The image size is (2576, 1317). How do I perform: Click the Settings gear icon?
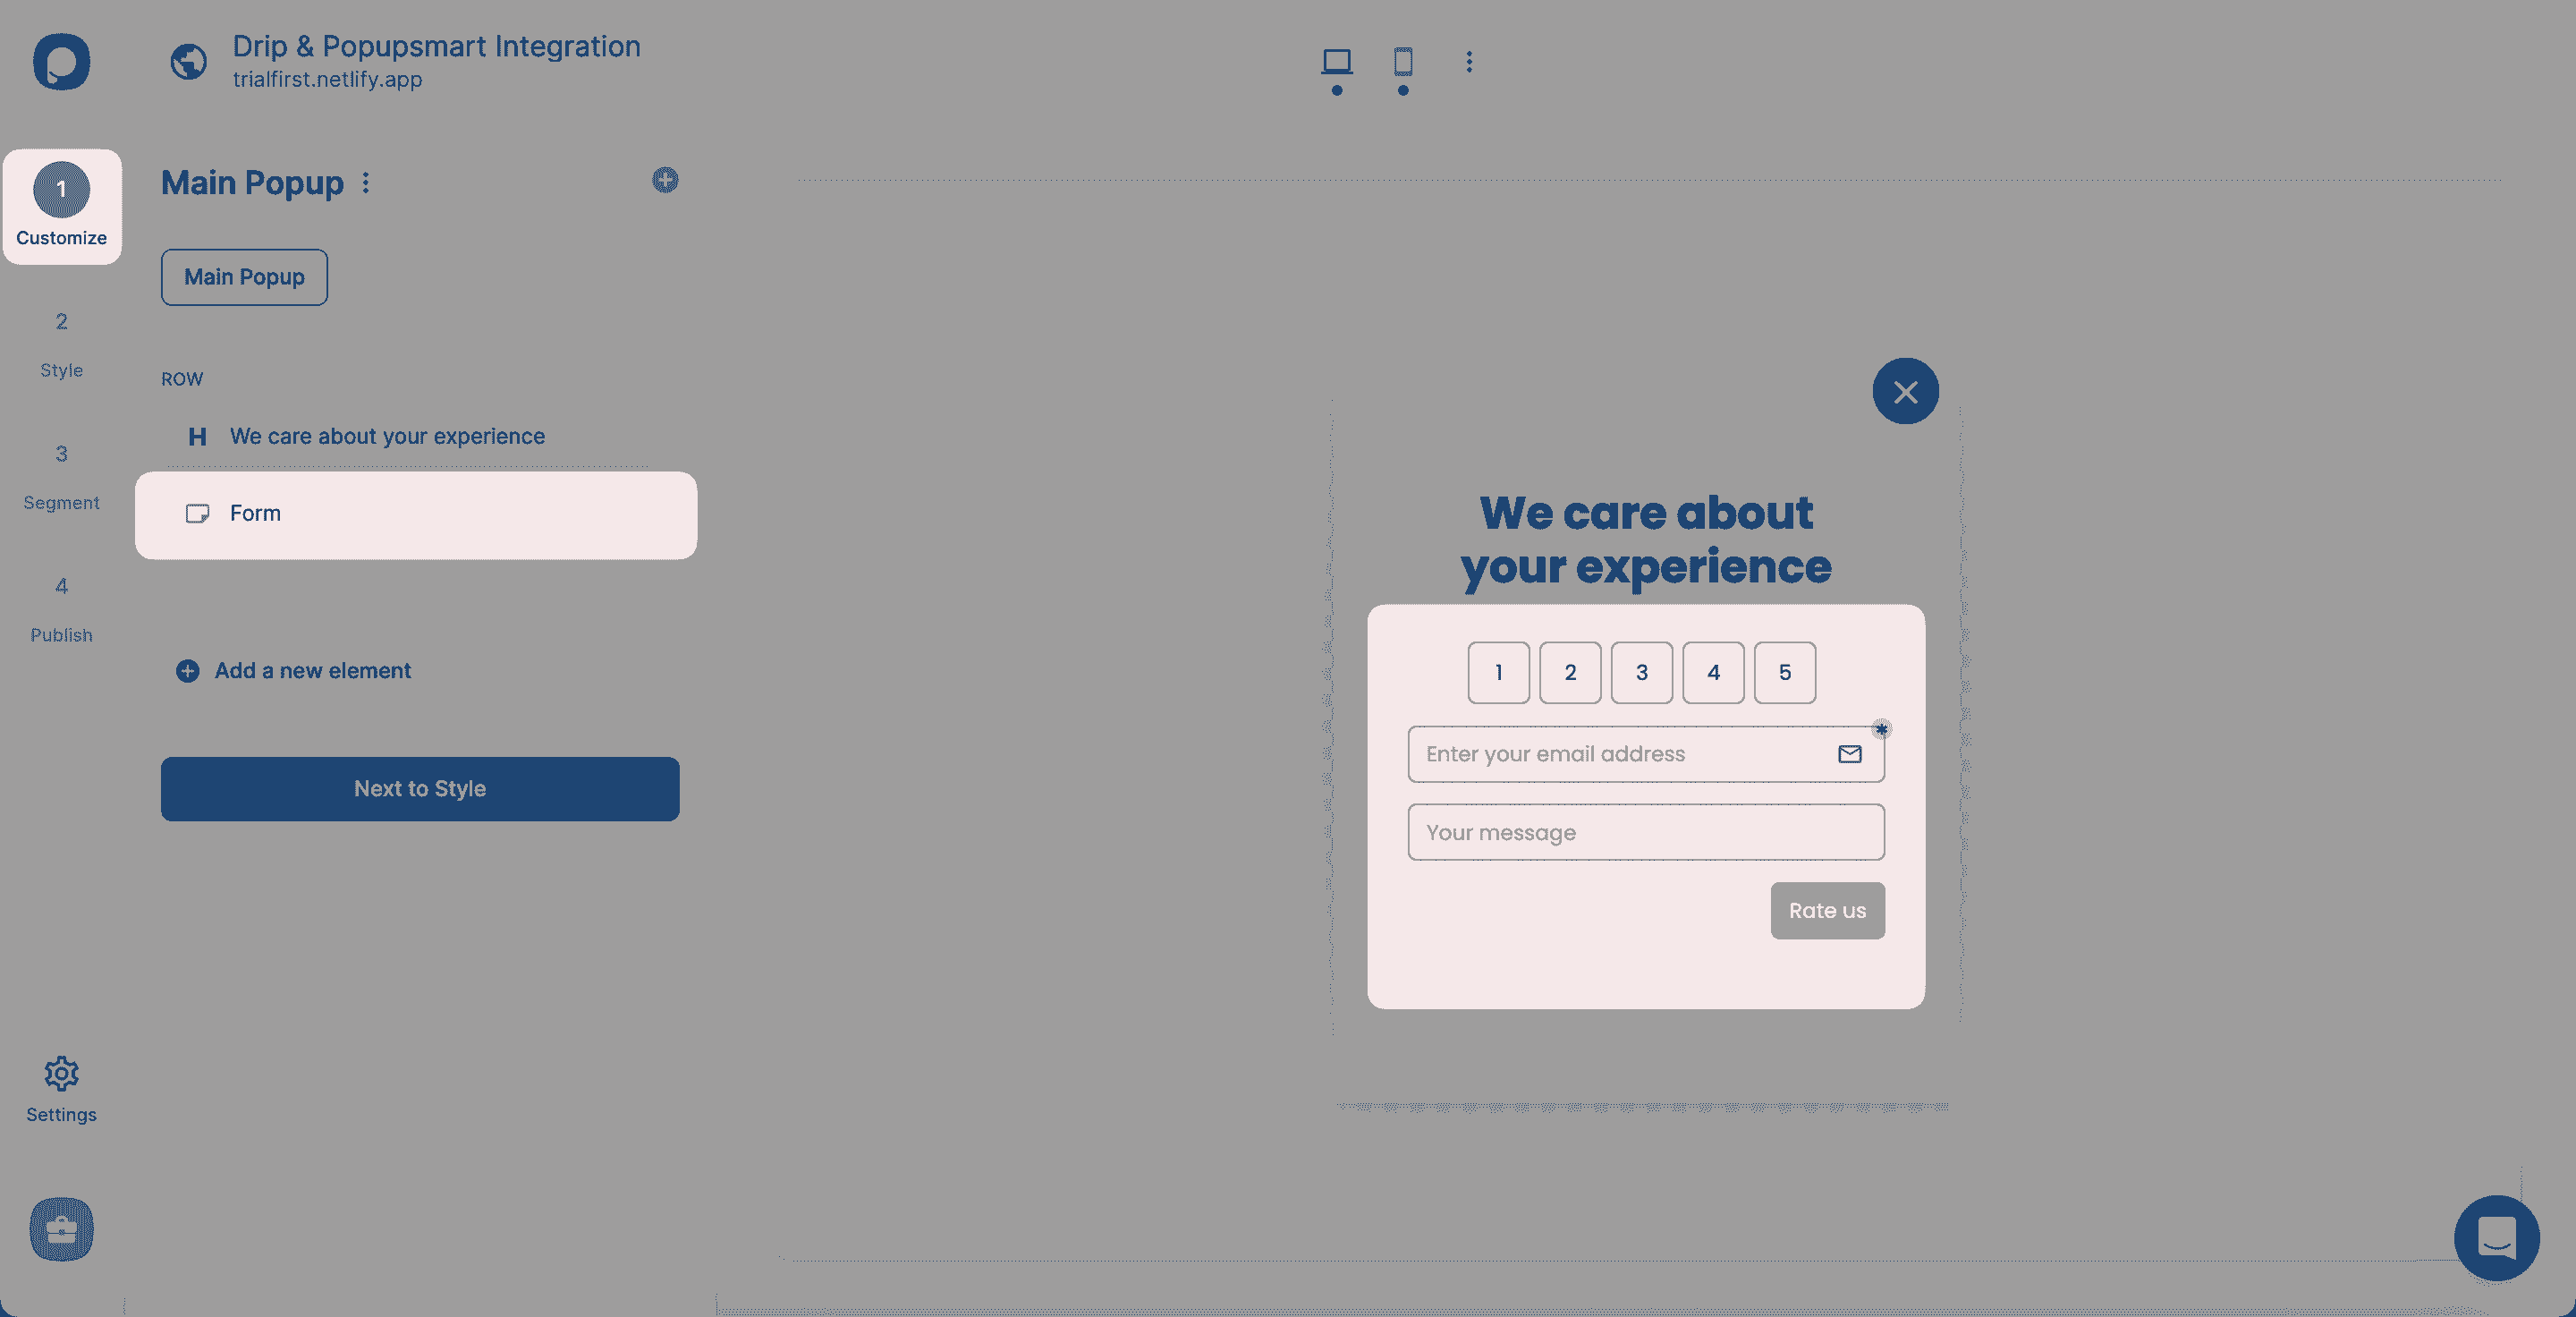pos(61,1074)
